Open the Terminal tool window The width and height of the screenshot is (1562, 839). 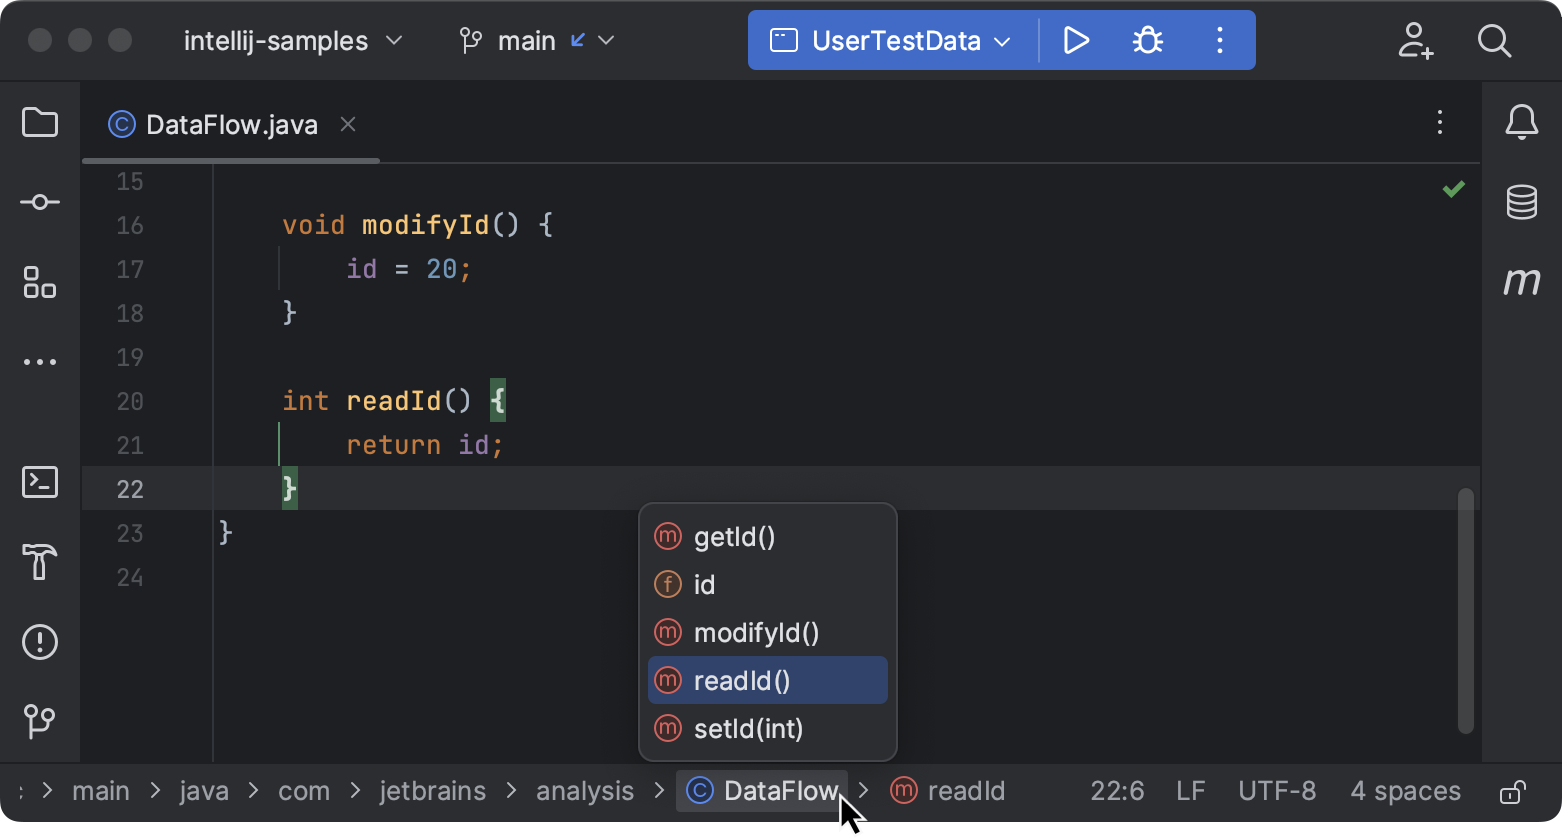pos(40,483)
